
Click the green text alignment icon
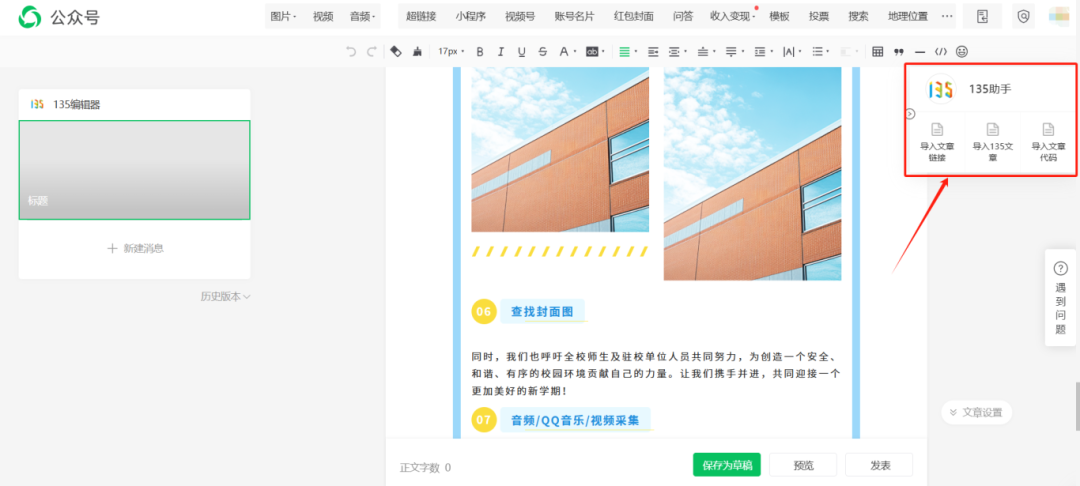(x=625, y=51)
